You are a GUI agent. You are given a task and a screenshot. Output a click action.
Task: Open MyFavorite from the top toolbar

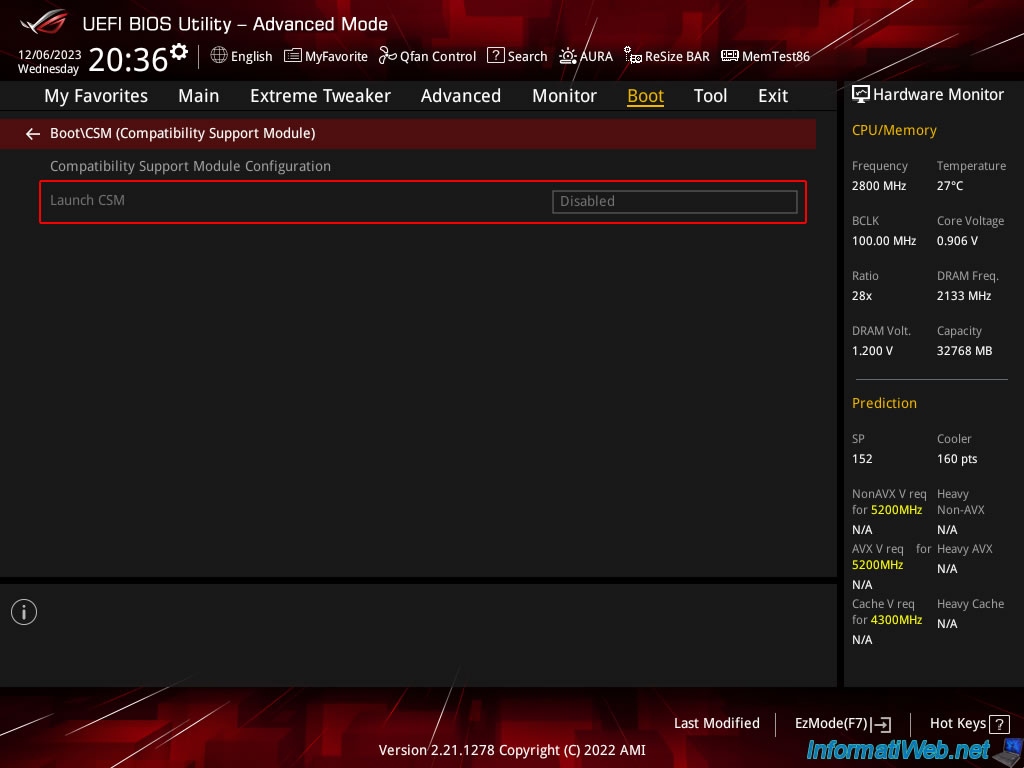326,56
